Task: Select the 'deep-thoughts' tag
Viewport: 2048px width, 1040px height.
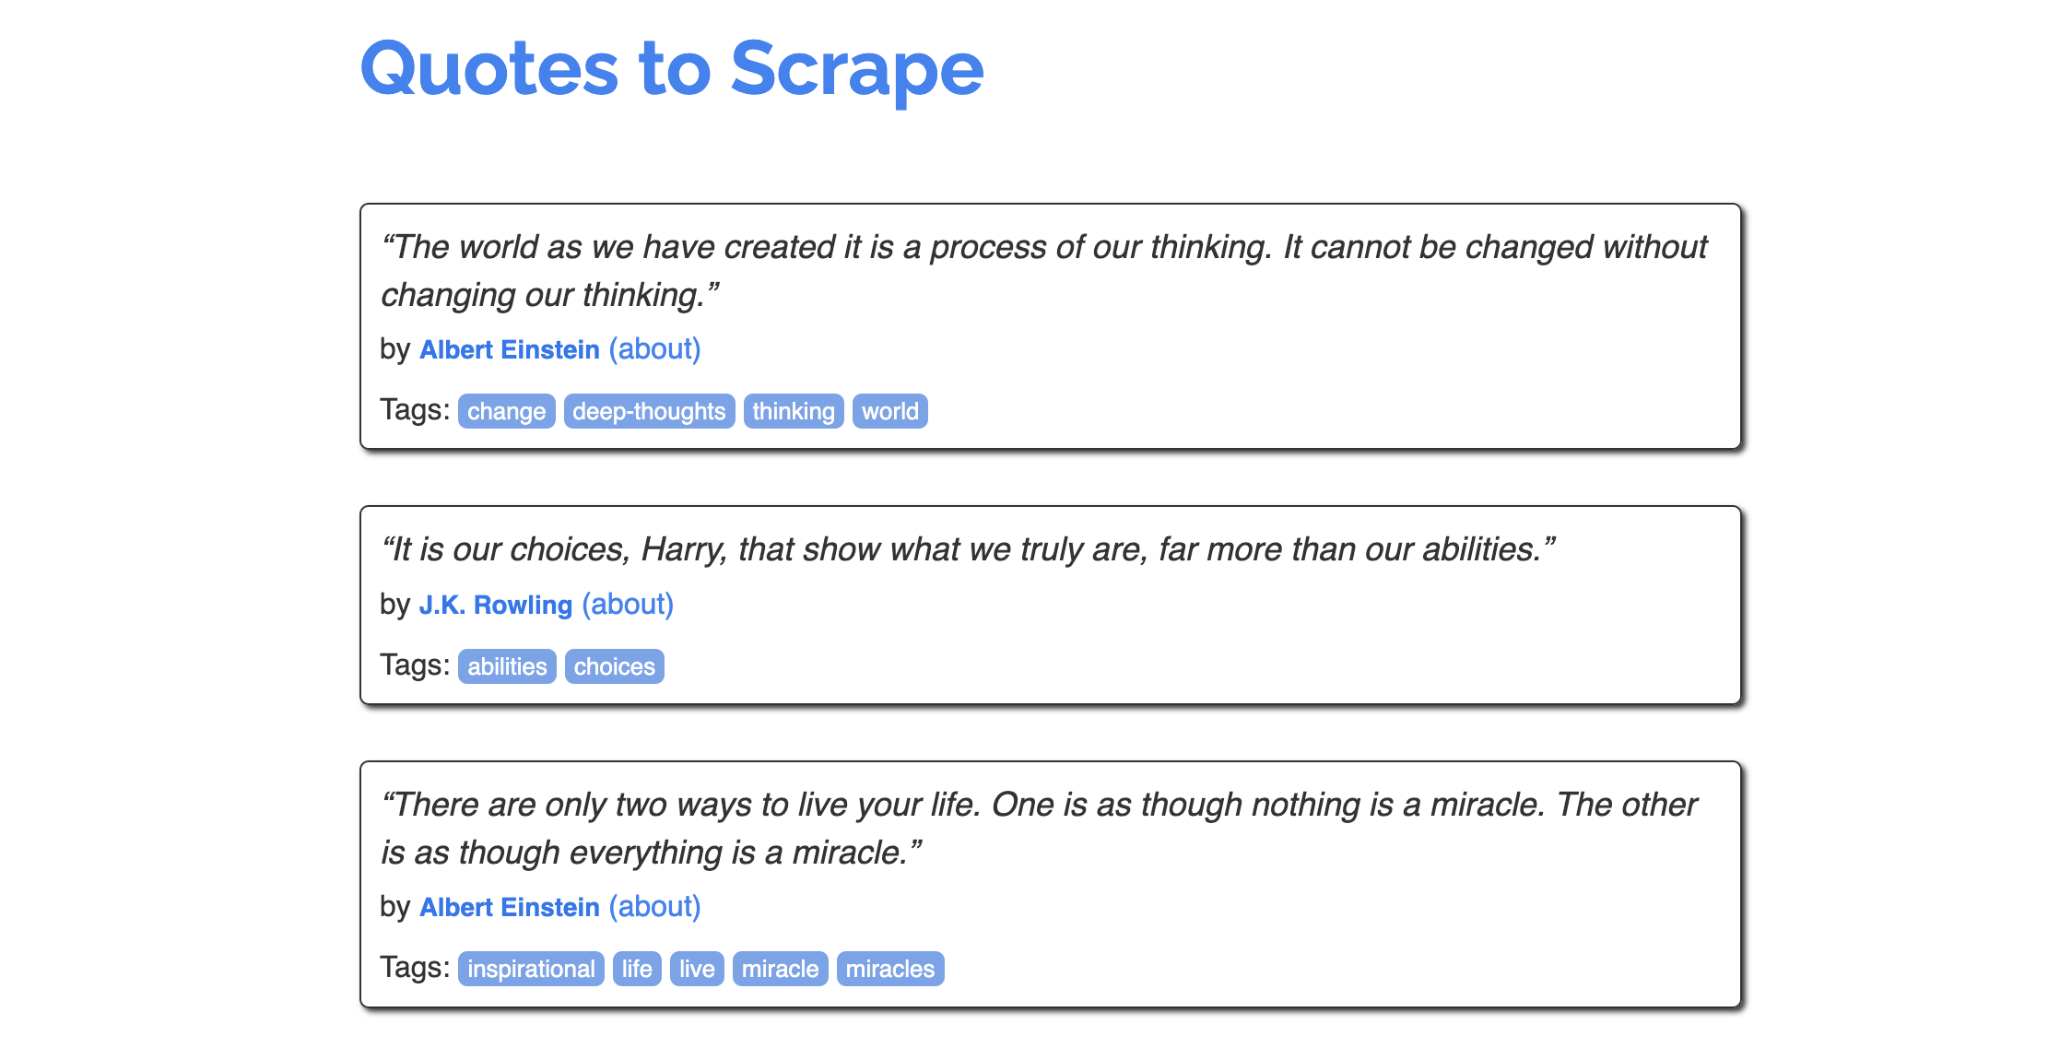Action: tap(649, 410)
